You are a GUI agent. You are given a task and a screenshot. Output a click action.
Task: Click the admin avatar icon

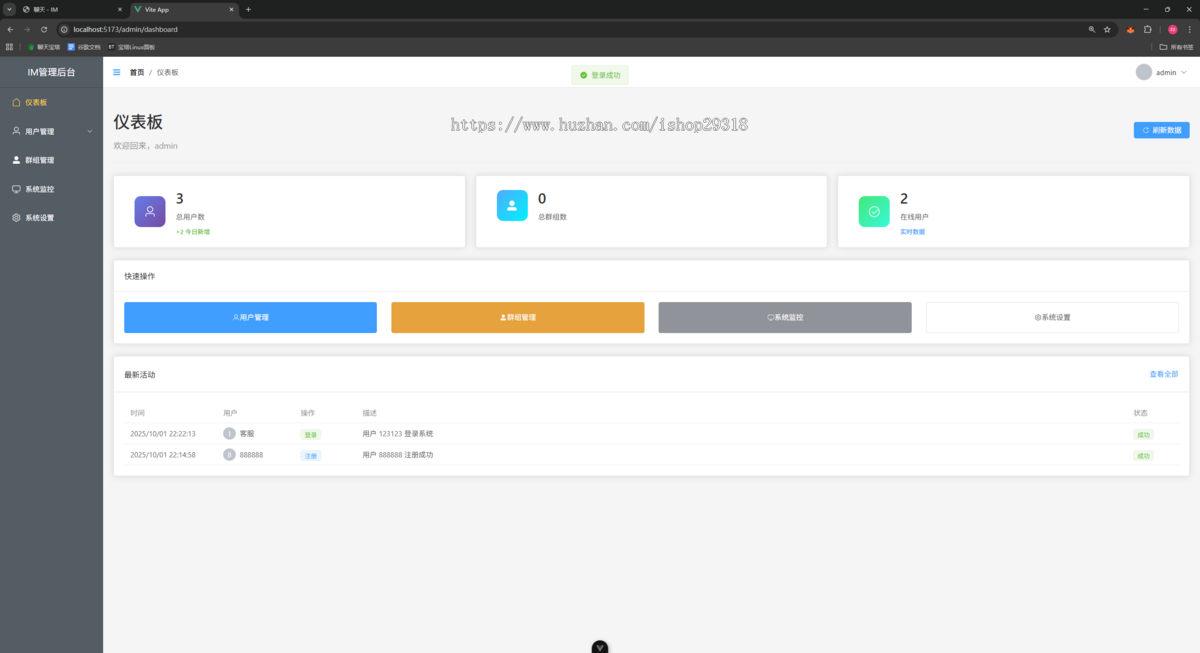pos(1144,72)
